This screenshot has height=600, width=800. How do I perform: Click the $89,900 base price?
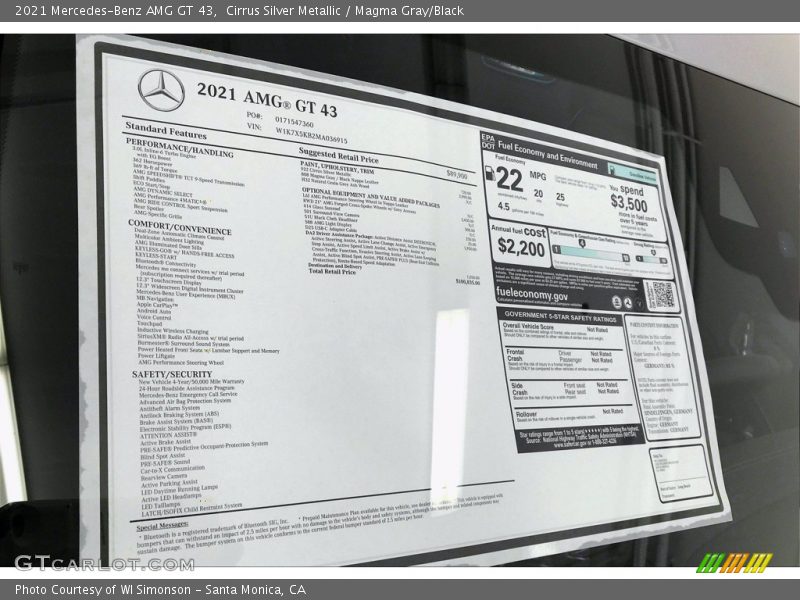point(457,174)
